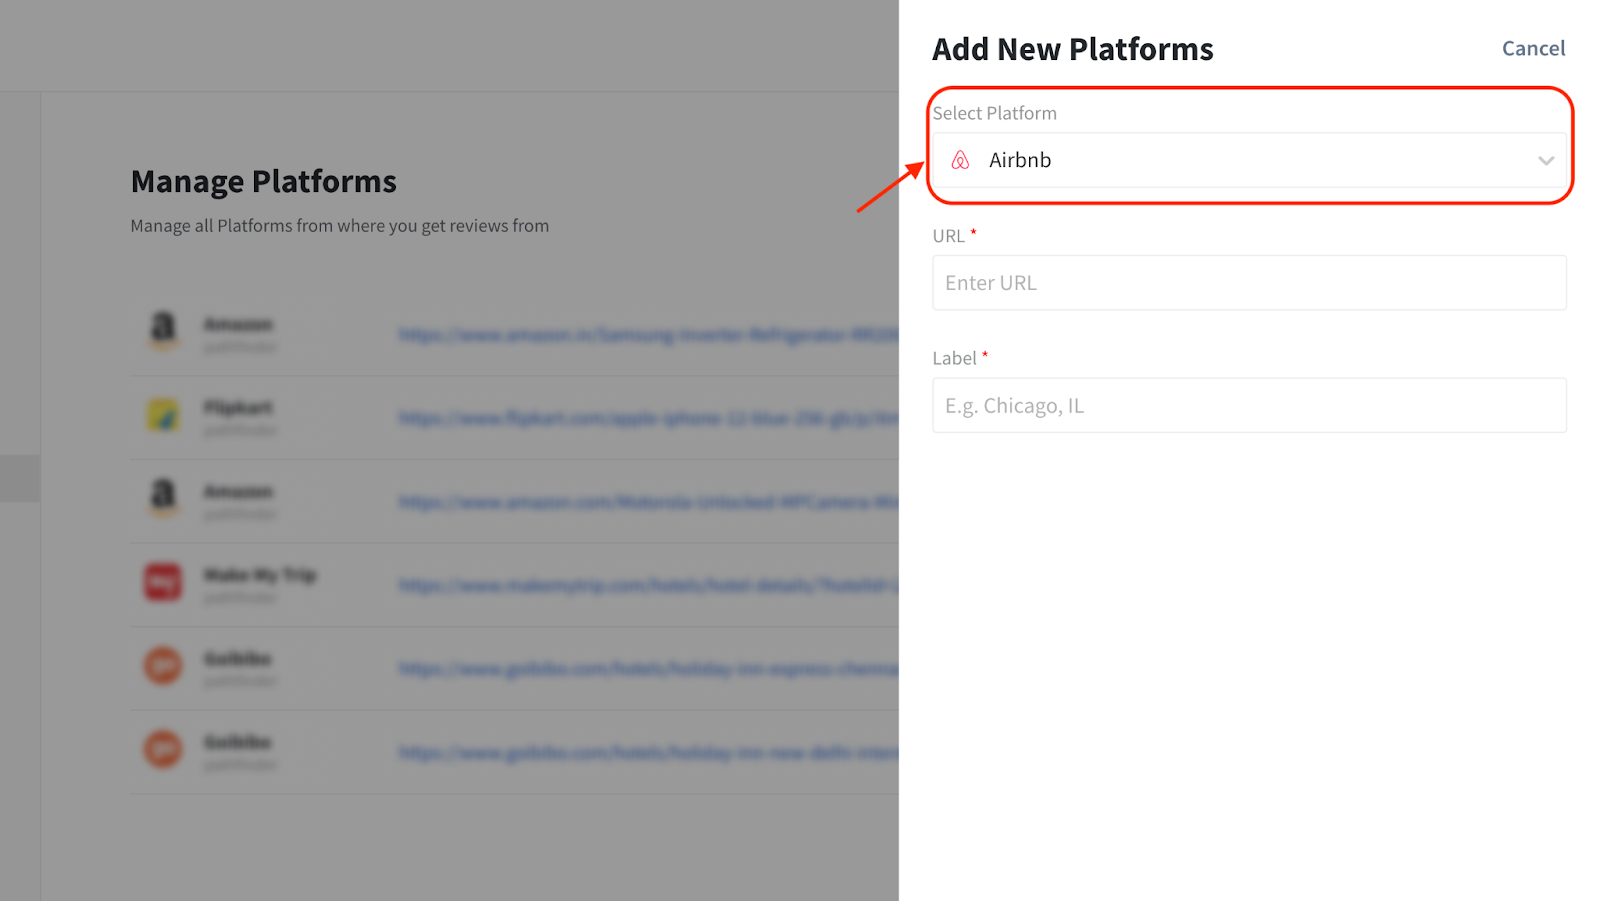Click the last Goibibo platform icon
This screenshot has height=901, width=1600.
163,749
